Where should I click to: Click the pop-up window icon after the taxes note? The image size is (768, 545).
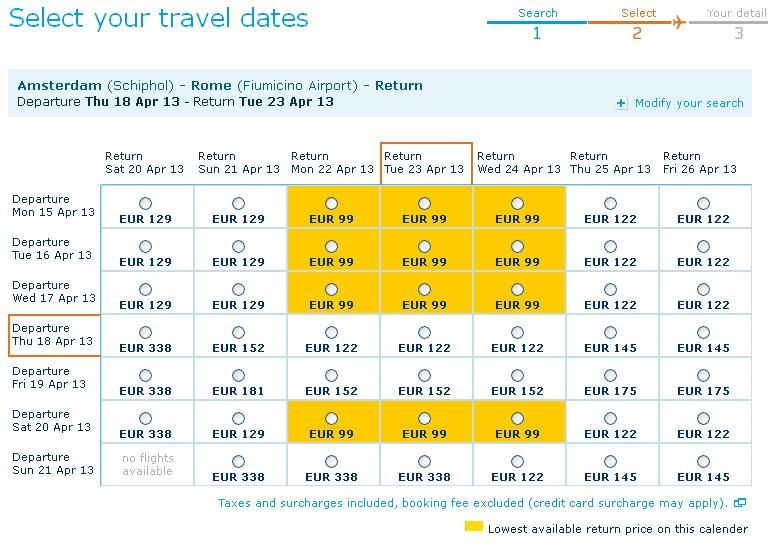pos(740,503)
